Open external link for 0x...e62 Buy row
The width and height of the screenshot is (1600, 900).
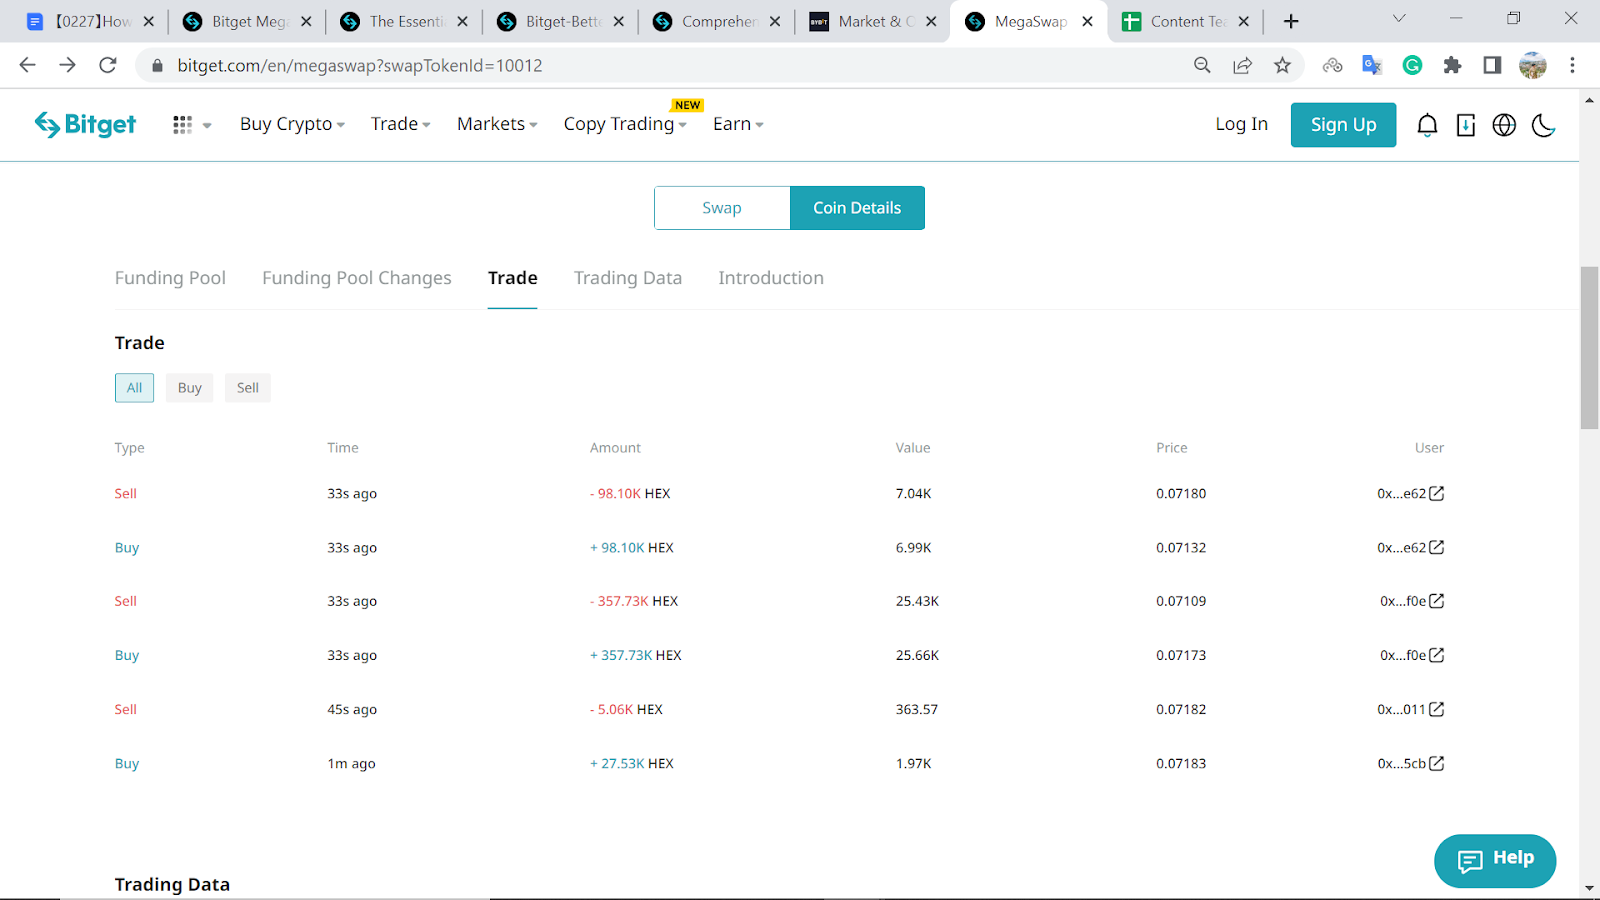click(x=1437, y=547)
